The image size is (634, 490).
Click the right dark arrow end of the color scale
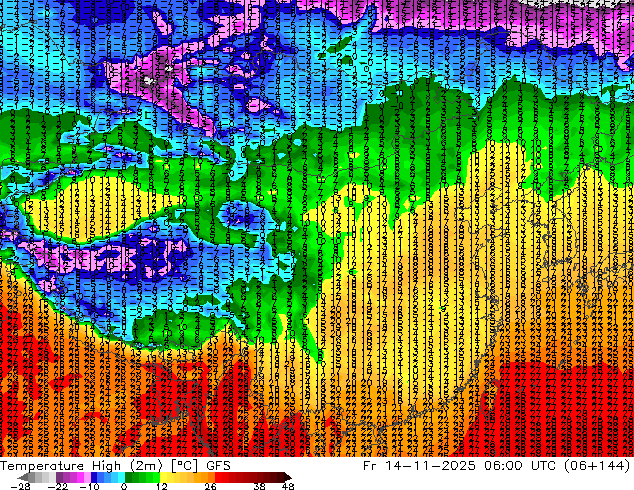(287, 477)
